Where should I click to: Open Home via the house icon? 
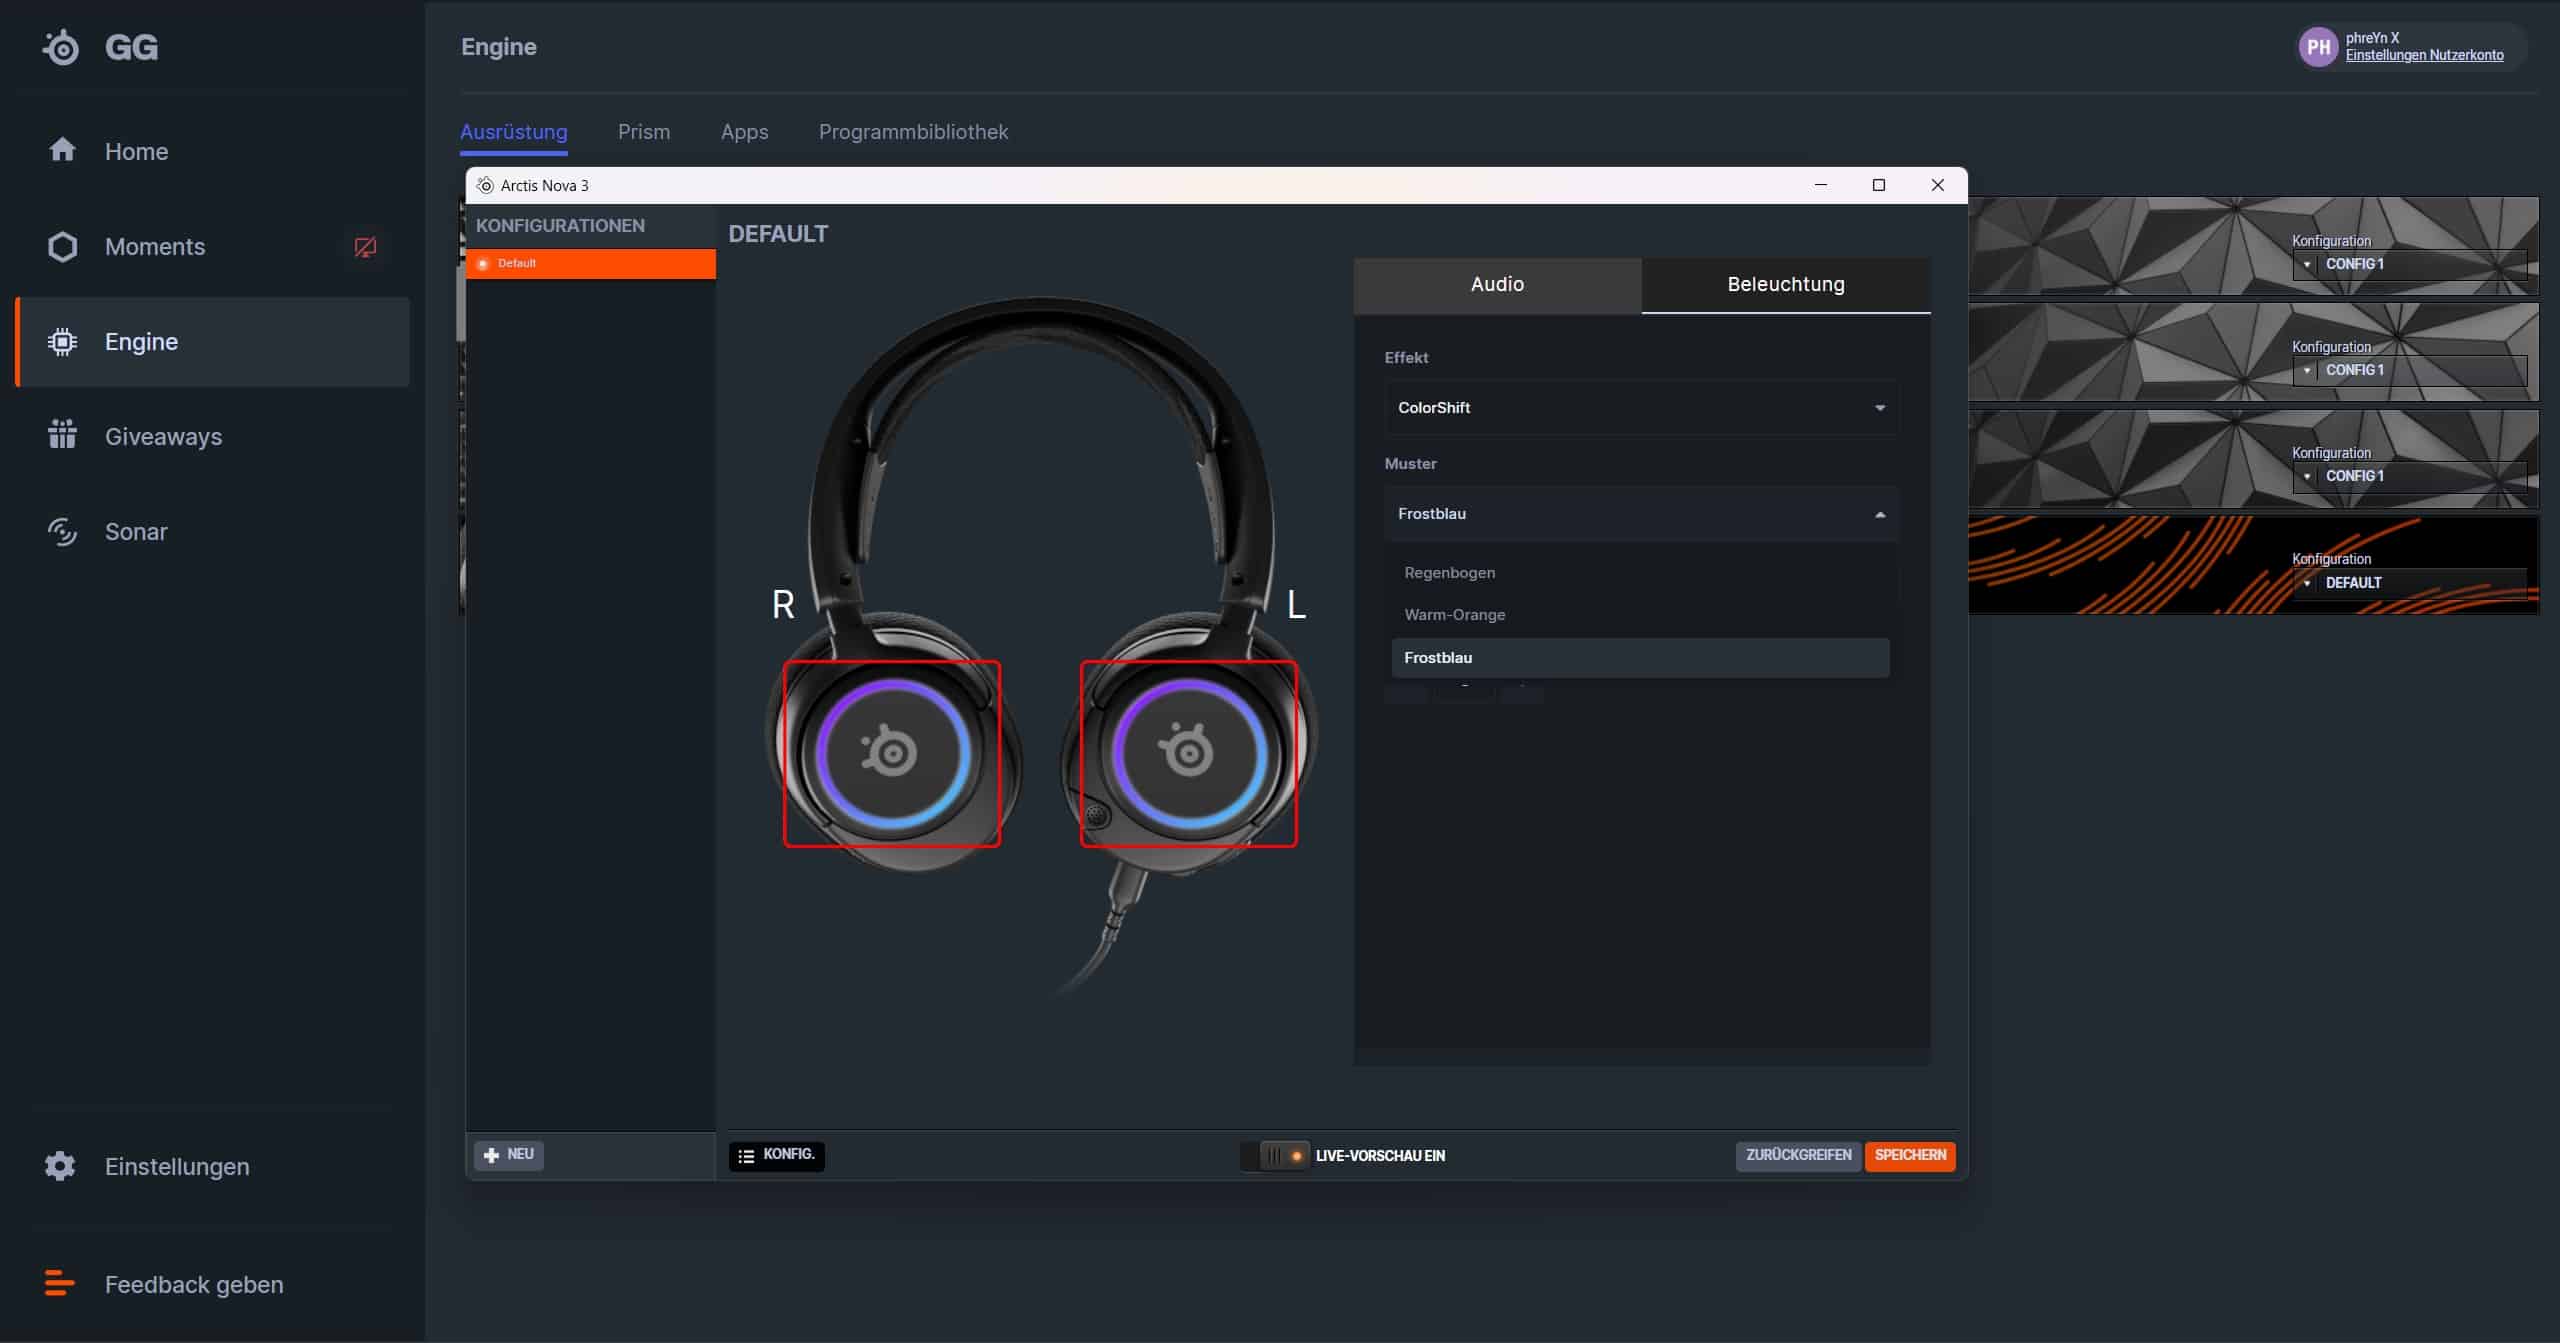click(x=62, y=150)
